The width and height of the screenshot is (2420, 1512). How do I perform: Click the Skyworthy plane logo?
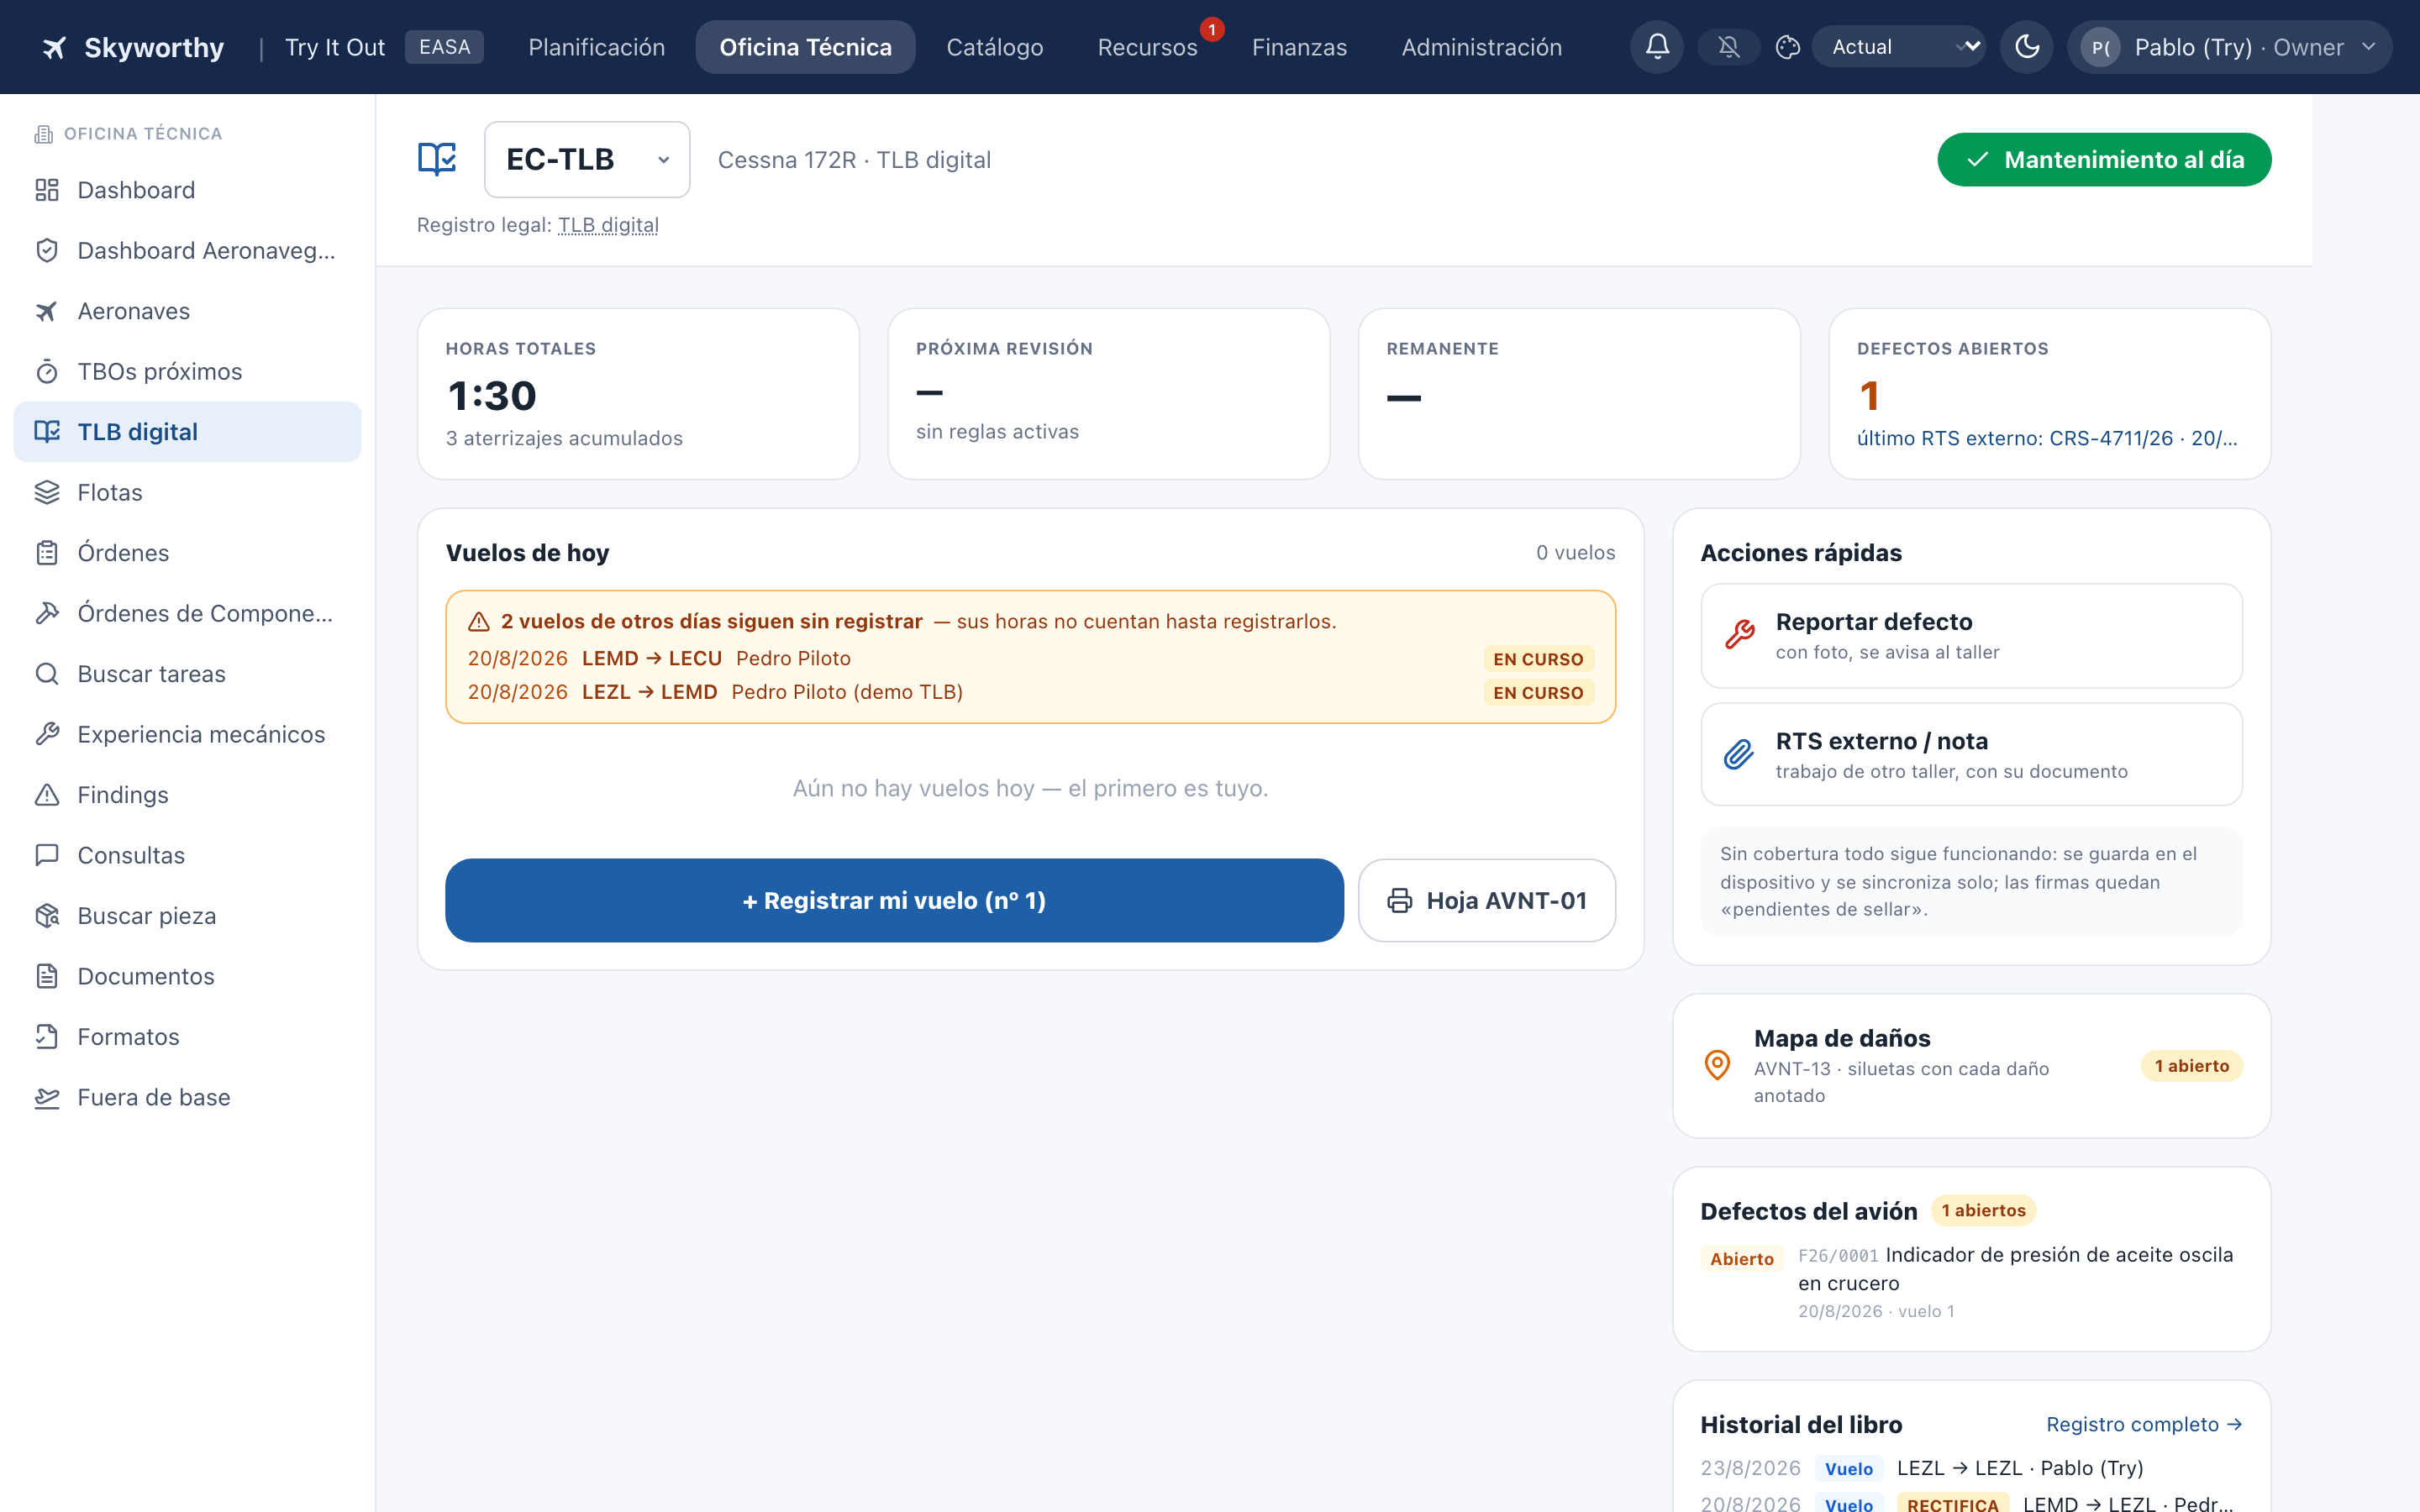55,47
